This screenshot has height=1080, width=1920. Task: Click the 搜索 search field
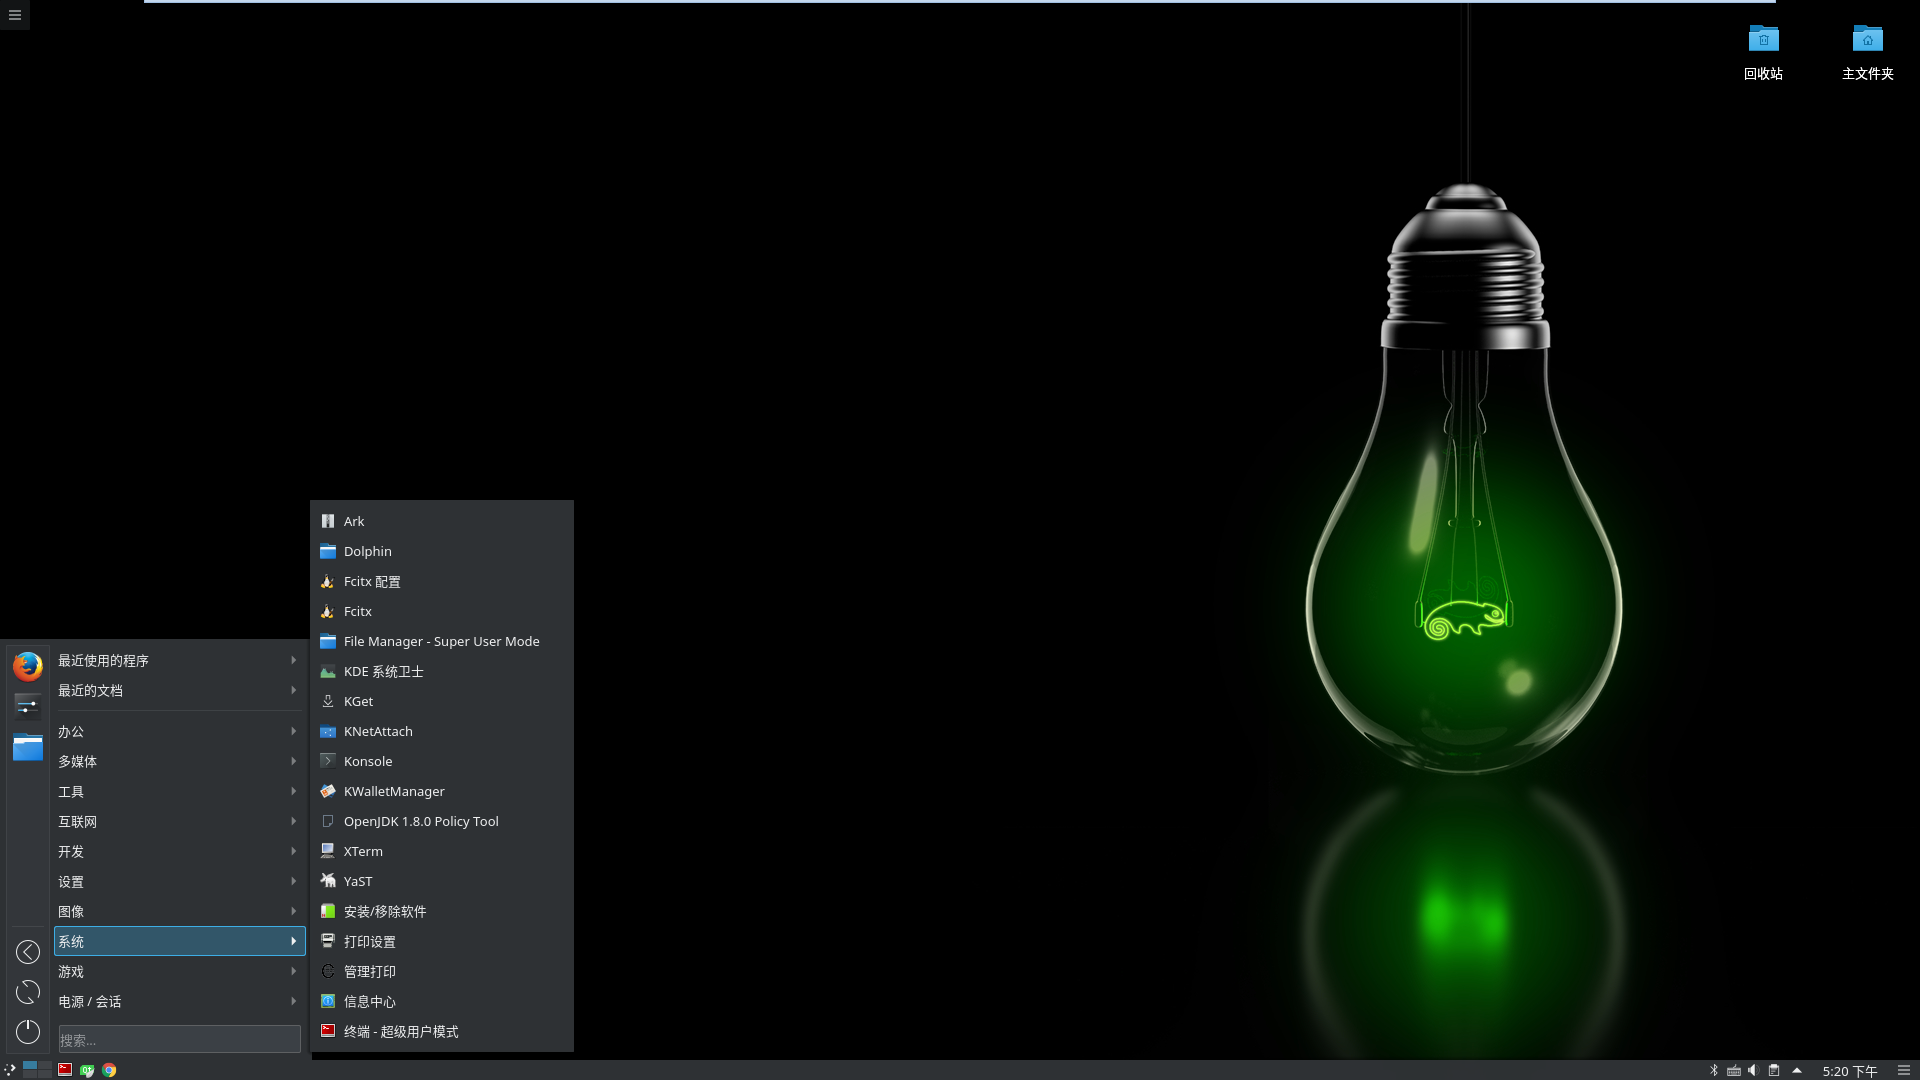(179, 1040)
